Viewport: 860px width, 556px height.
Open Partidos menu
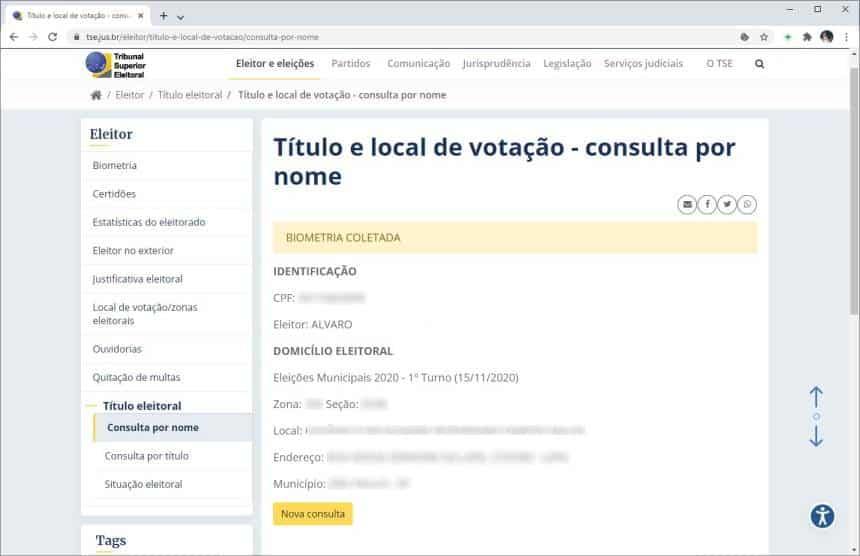pyautogui.click(x=350, y=64)
